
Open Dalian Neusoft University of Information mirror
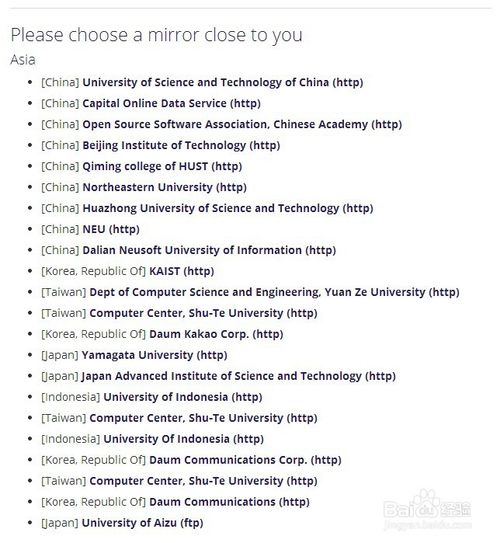point(209,250)
